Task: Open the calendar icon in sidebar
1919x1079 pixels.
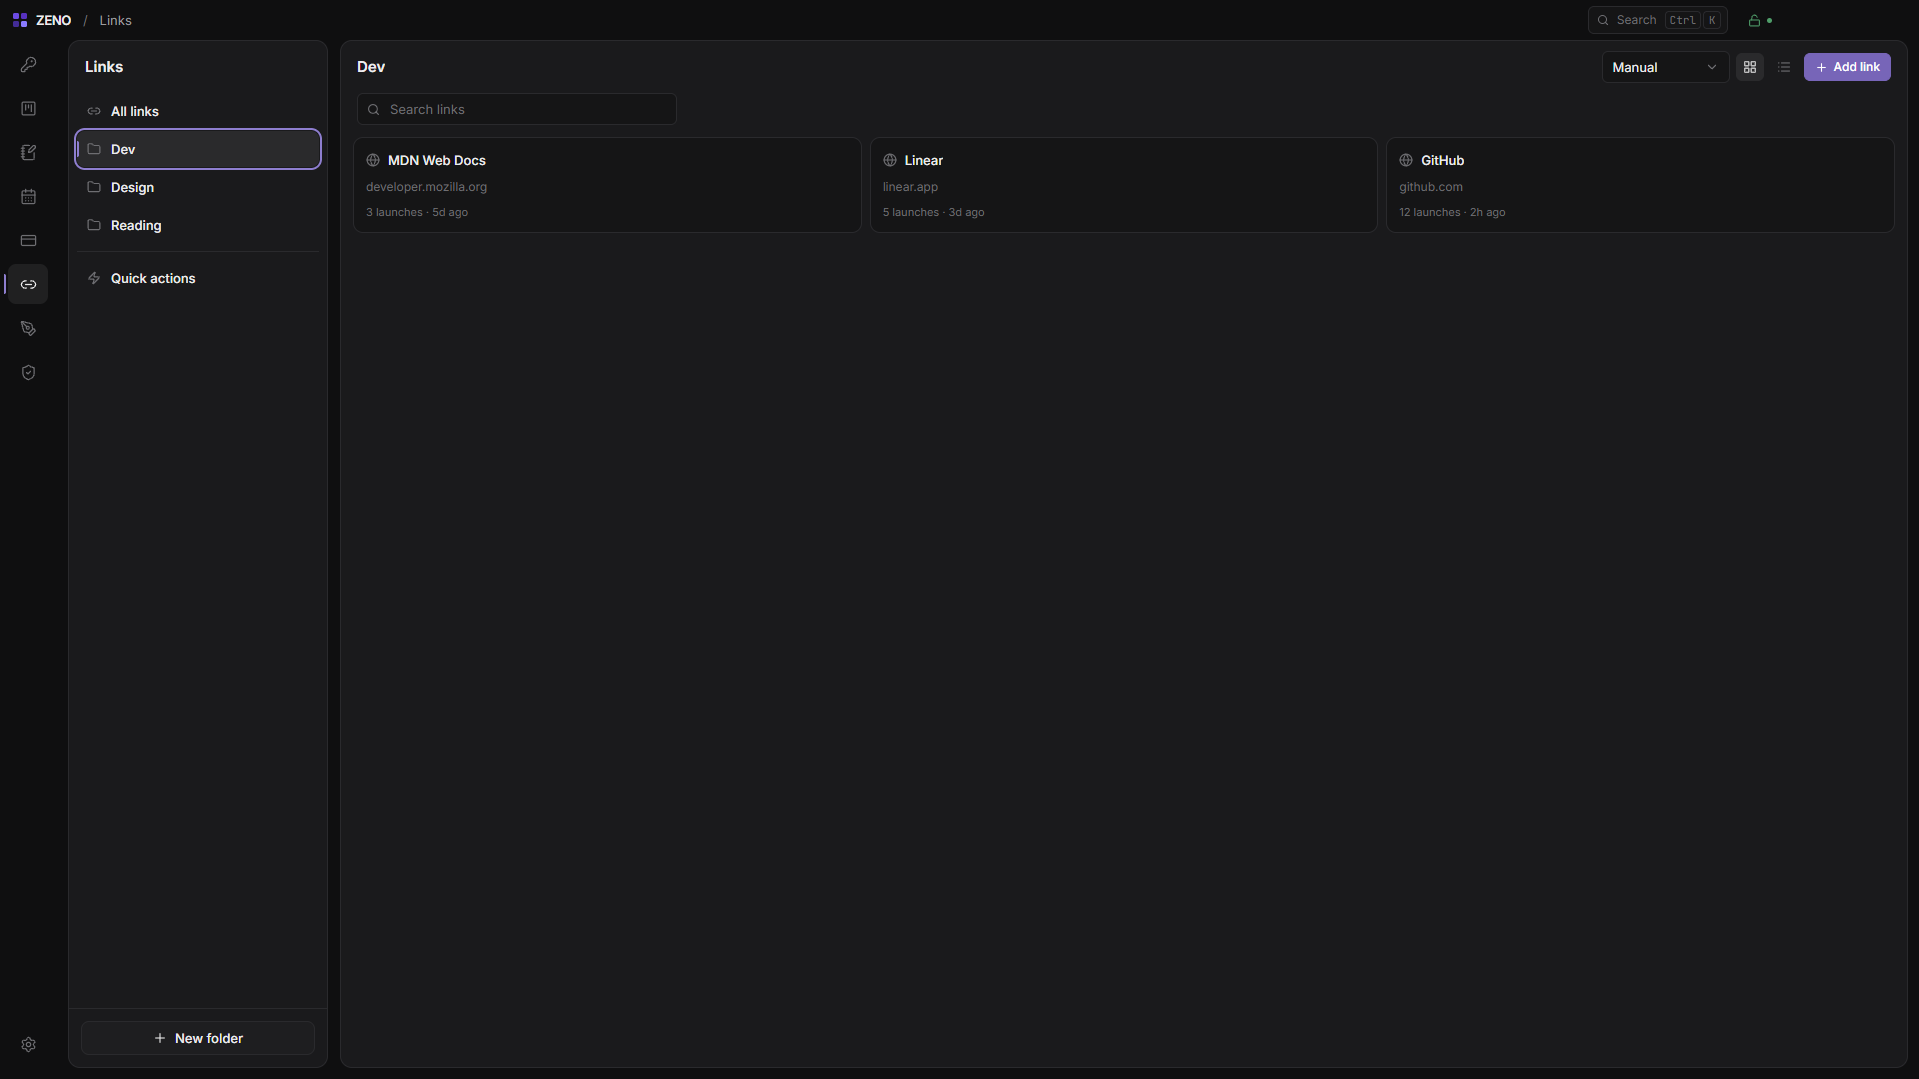Action: click(28, 197)
